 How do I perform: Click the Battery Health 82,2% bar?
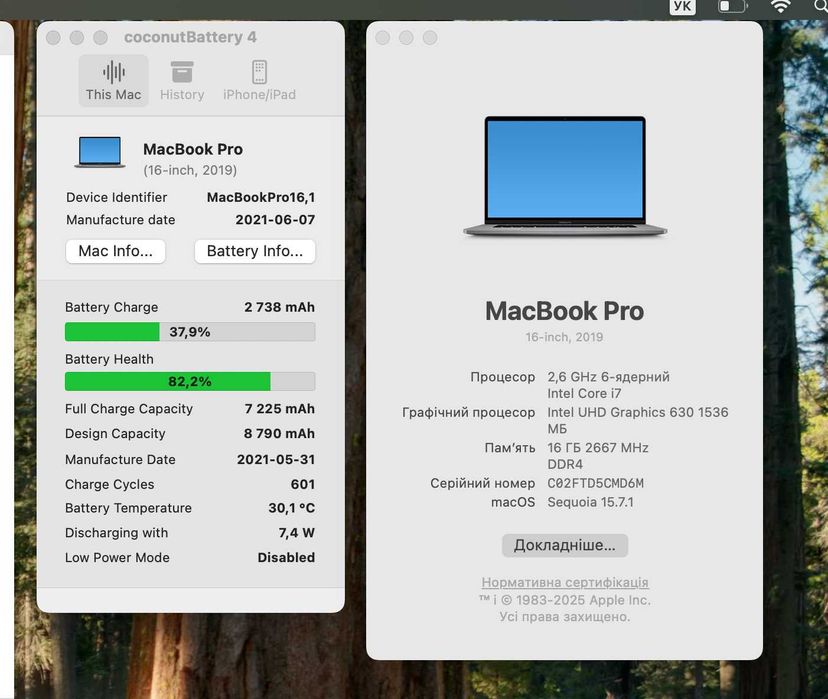(190, 381)
